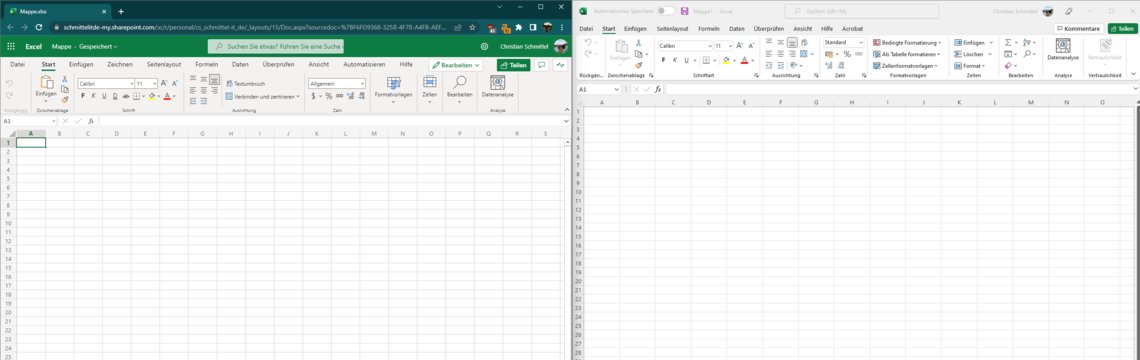Image resolution: width=1140 pixels, height=360 pixels.
Task: Apply red font color in Excel web
Action: click(x=166, y=96)
